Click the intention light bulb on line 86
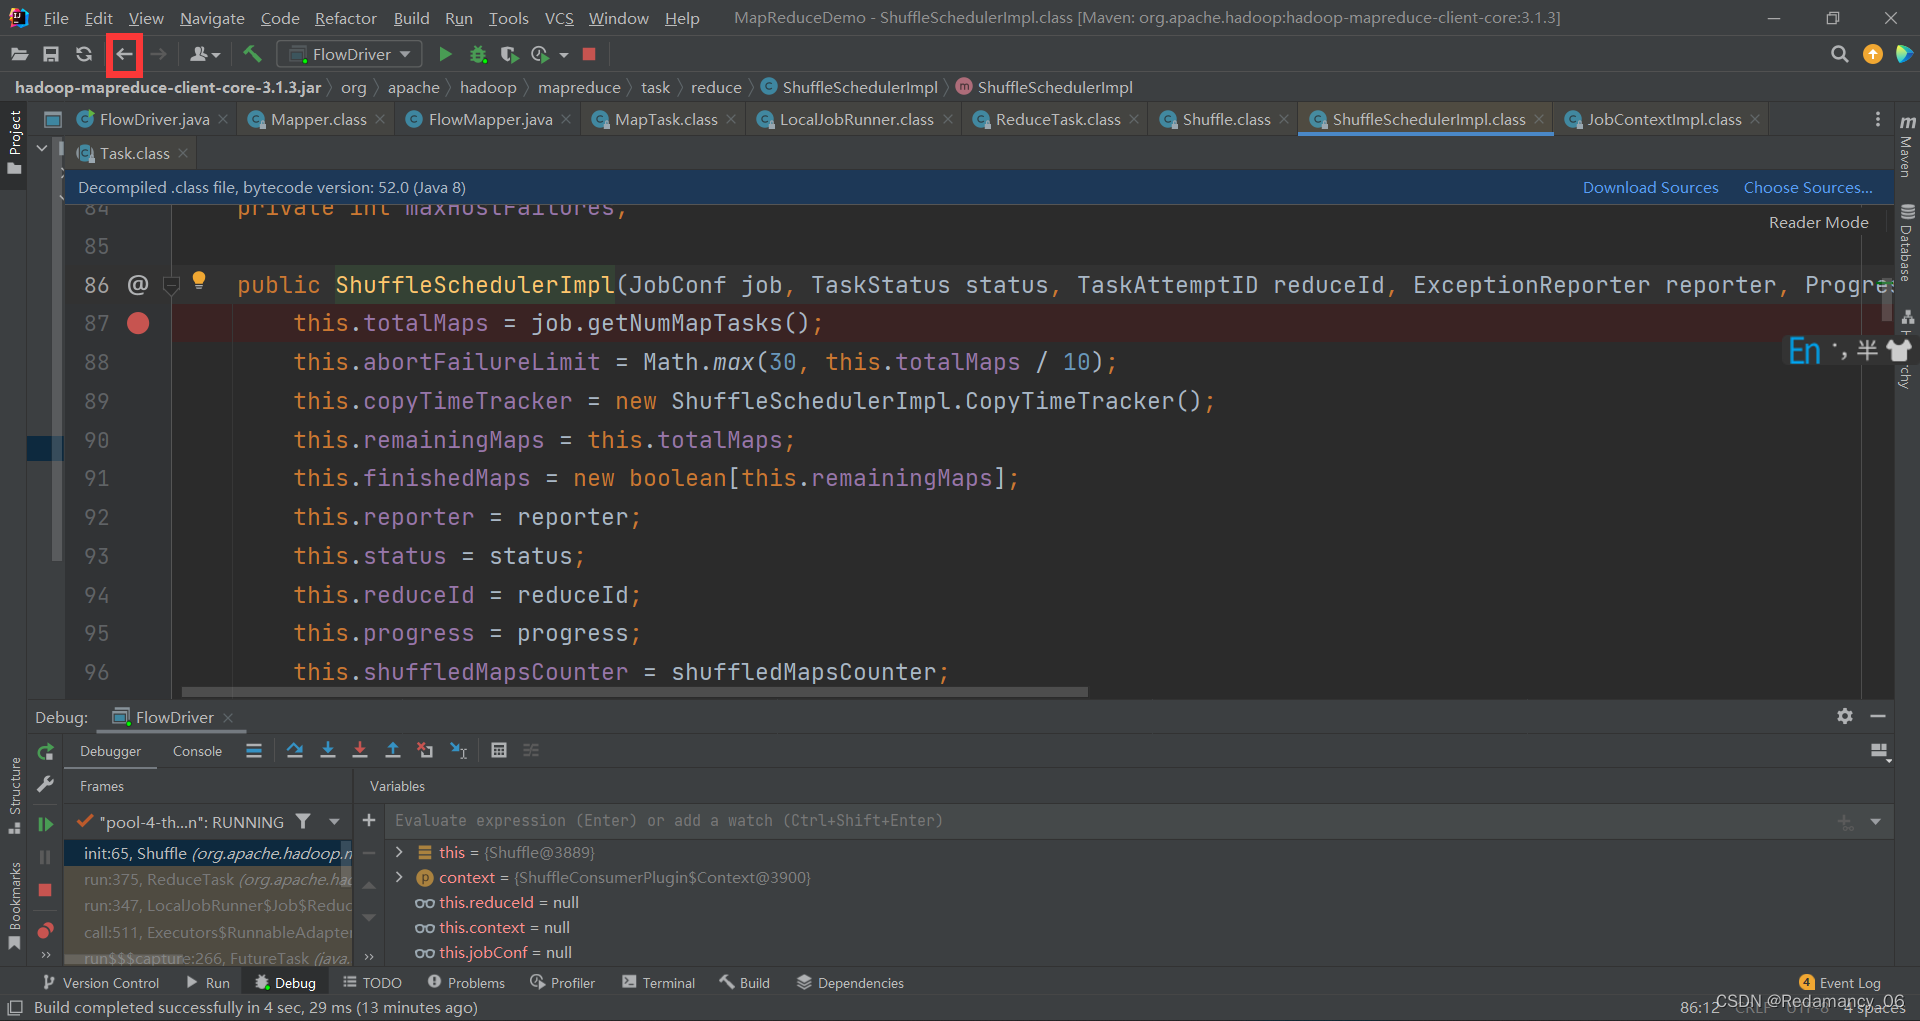1920x1021 pixels. click(x=199, y=280)
